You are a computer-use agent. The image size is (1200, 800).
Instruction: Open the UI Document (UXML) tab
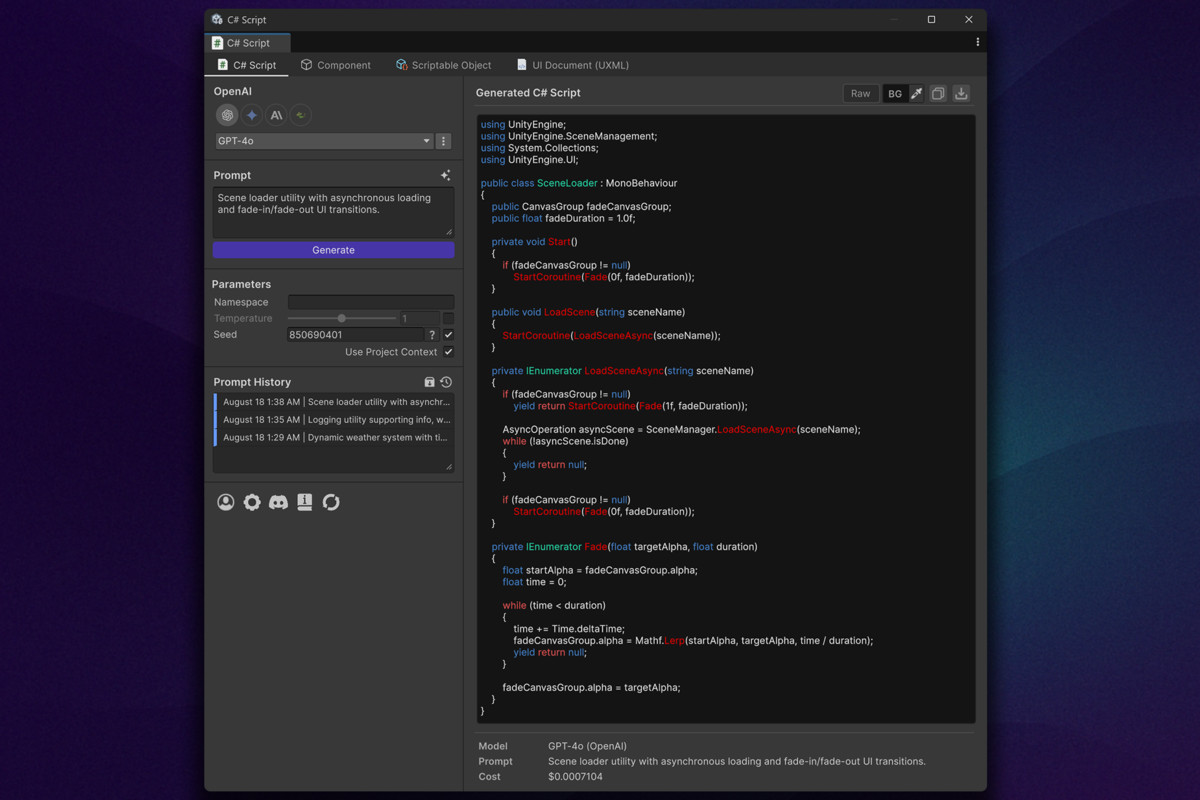point(573,64)
